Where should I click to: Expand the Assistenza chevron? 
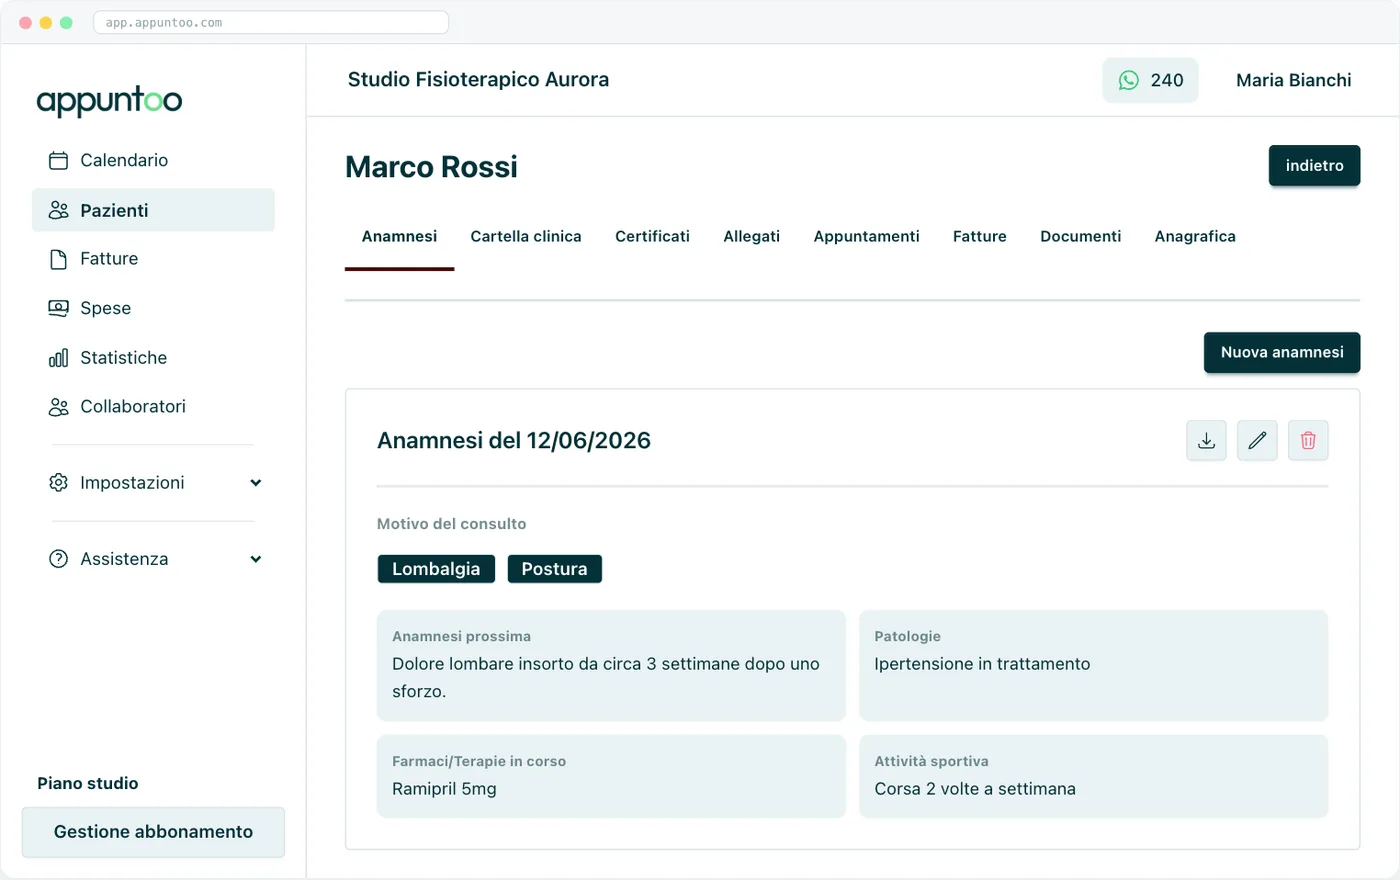point(256,559)
